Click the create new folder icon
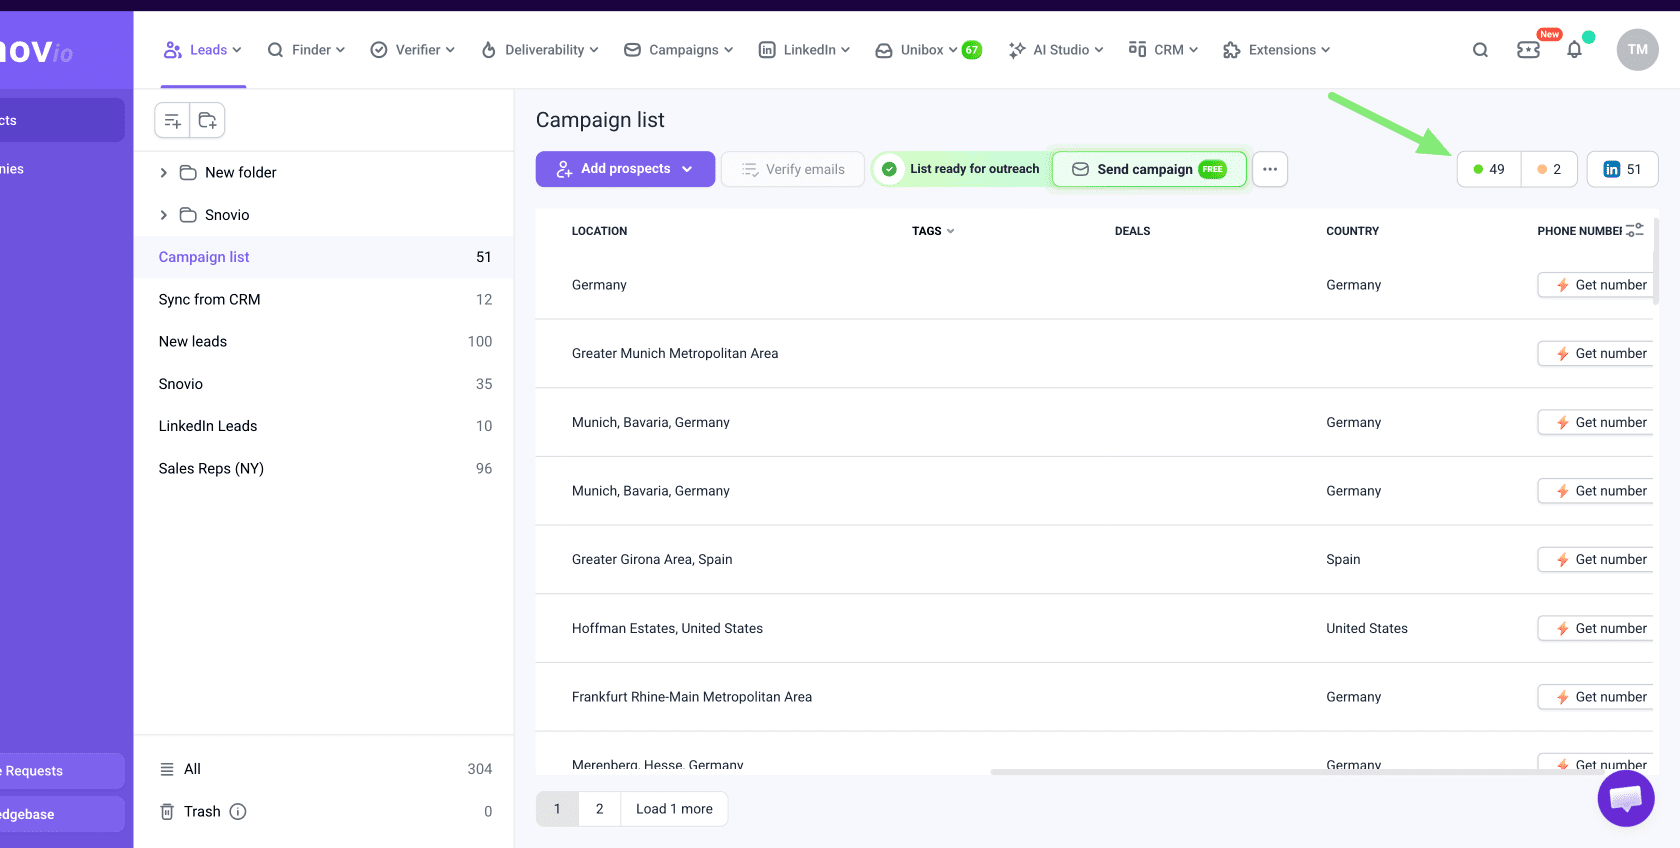 pos(207,121)
